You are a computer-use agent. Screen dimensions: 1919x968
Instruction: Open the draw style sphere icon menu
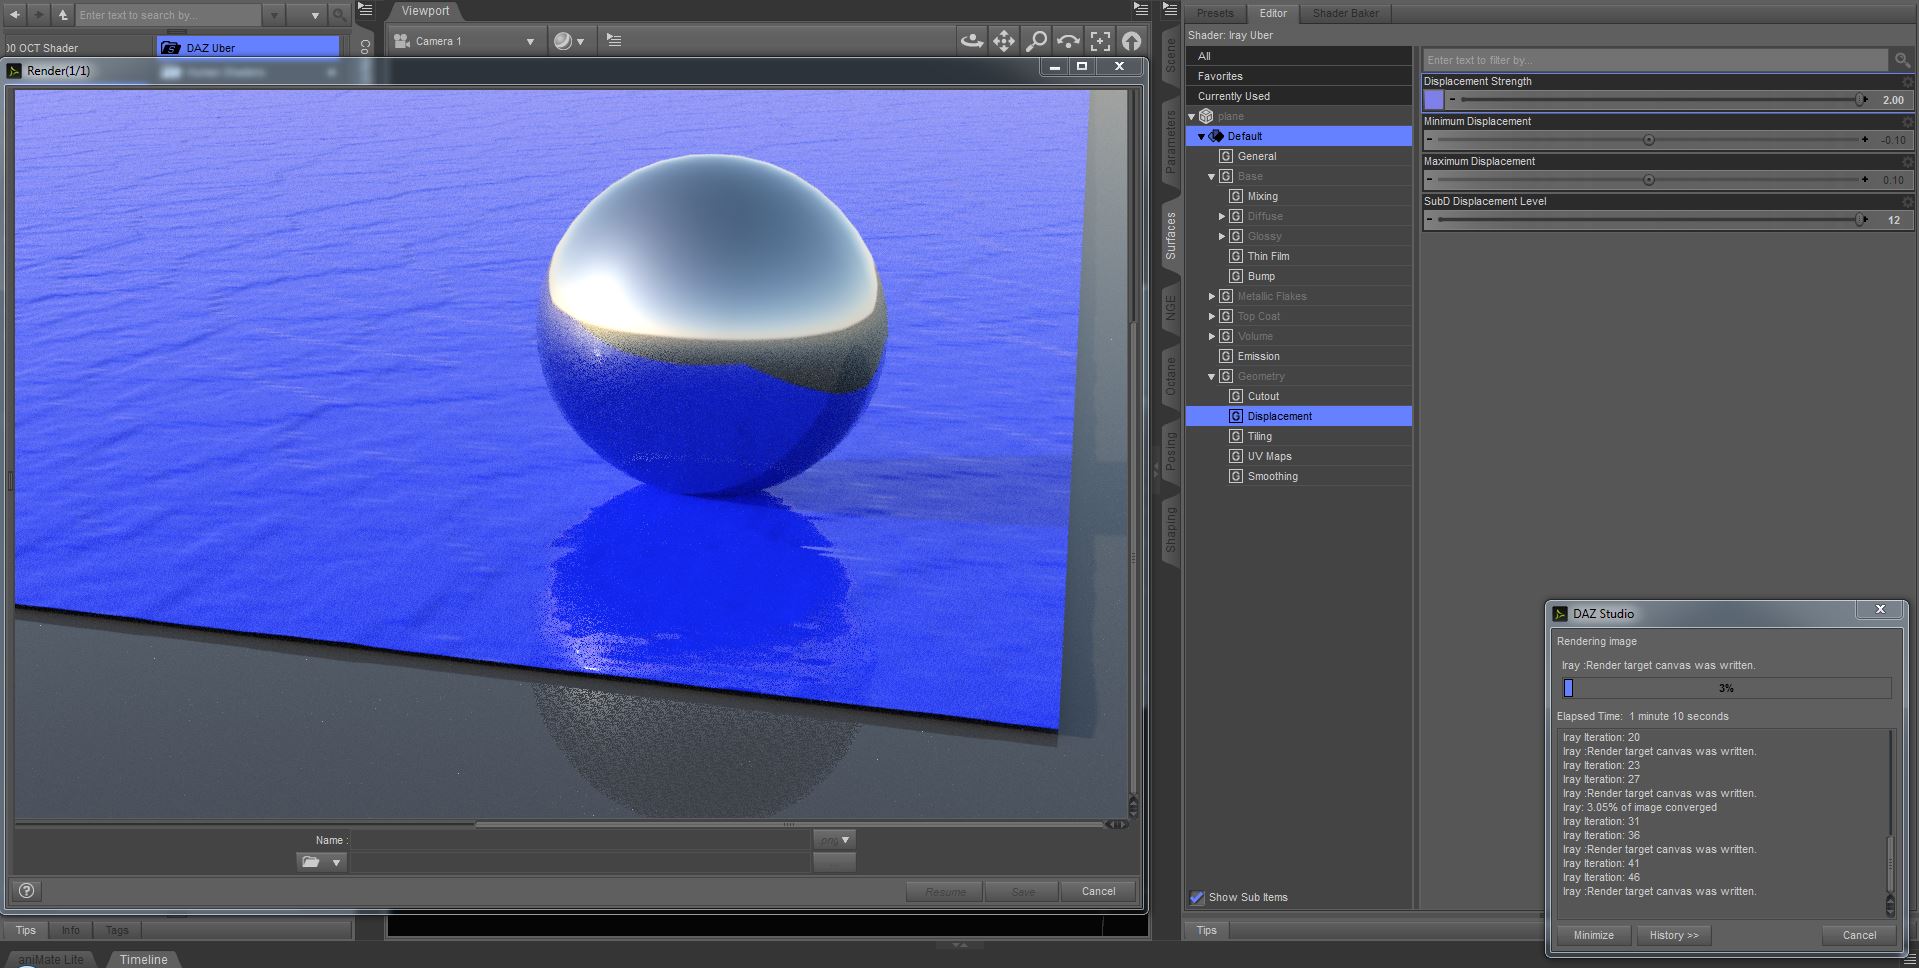point(568,41)
